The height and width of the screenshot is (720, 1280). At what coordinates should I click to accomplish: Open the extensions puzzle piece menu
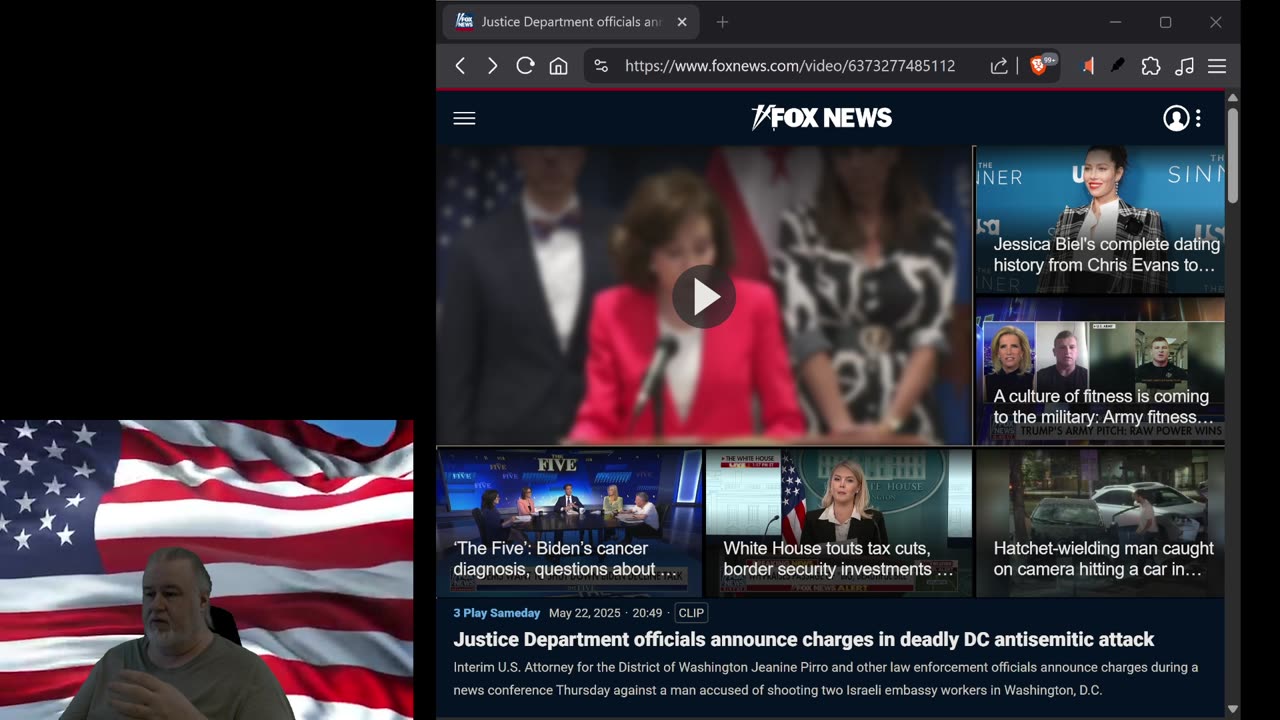(x=1151, y=66)
